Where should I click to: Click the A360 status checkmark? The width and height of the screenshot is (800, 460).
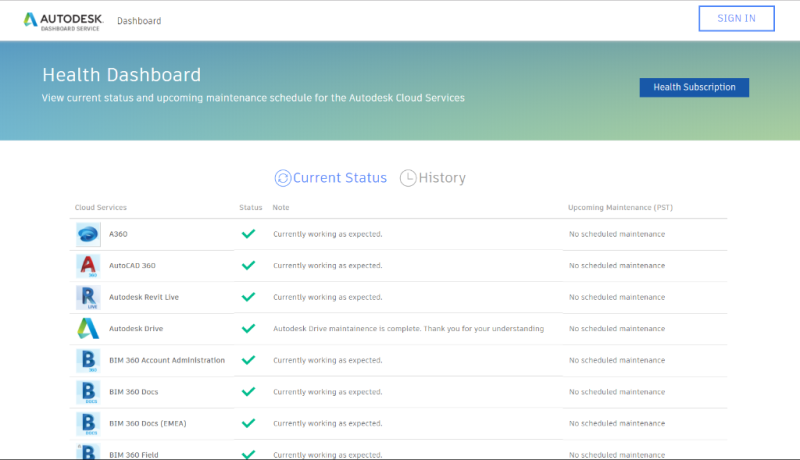[x=248, y=234]
